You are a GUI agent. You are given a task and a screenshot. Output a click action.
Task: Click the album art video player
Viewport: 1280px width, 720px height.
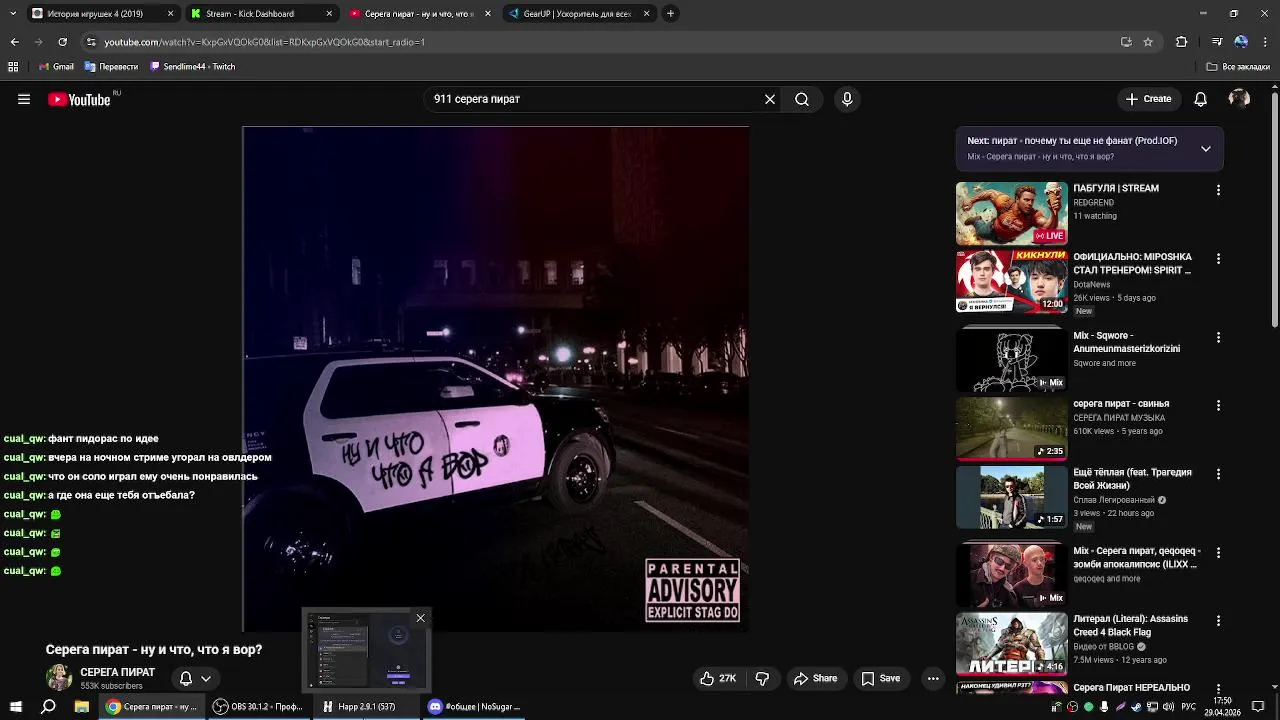(496, 378)
